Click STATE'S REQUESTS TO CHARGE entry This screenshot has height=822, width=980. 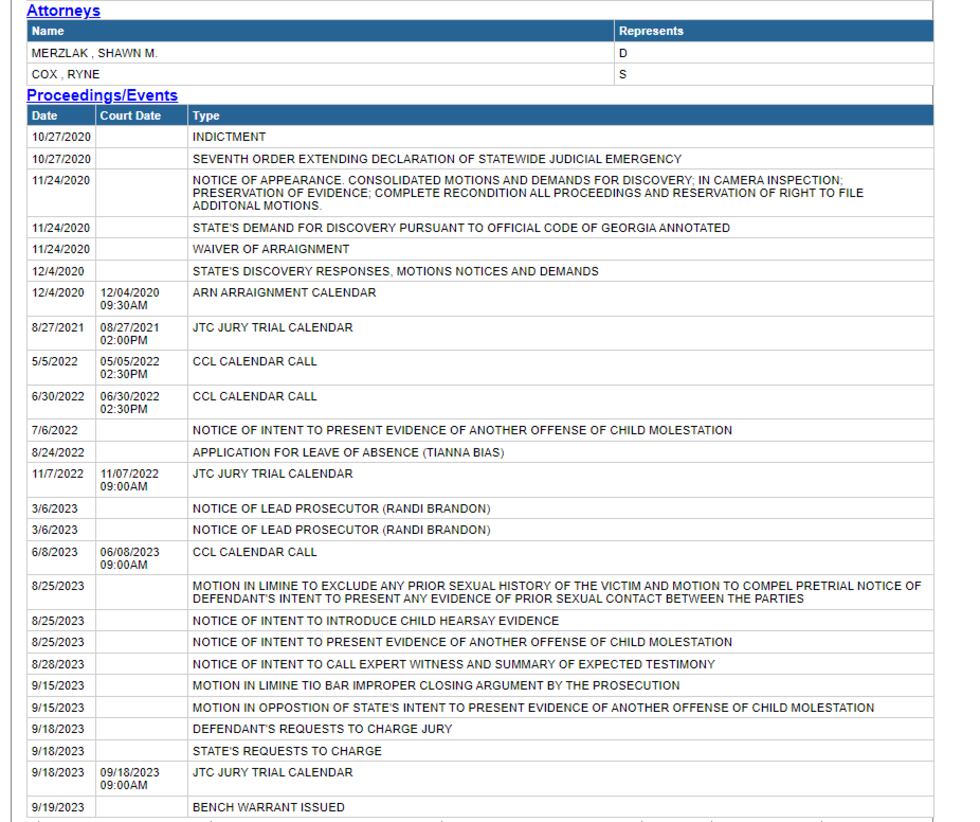287,751
